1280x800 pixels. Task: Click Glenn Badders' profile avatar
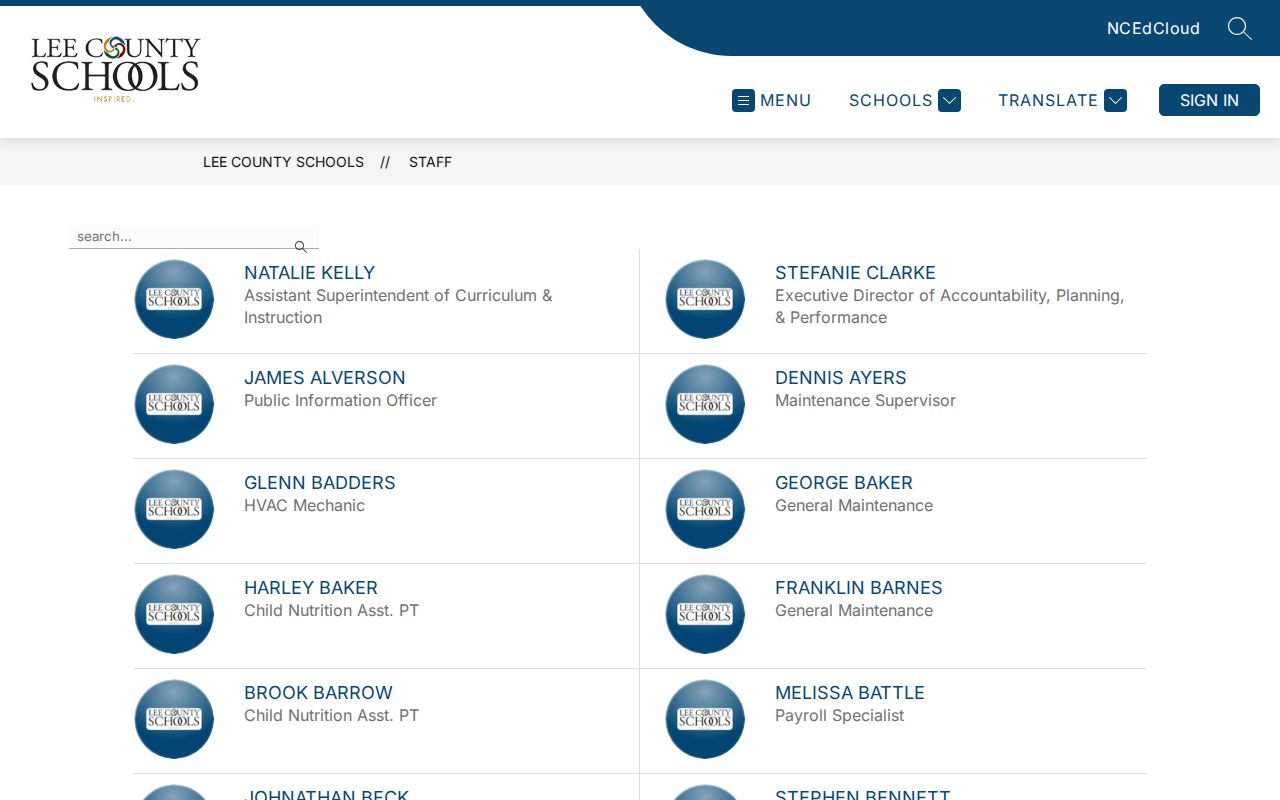point(174,509)
